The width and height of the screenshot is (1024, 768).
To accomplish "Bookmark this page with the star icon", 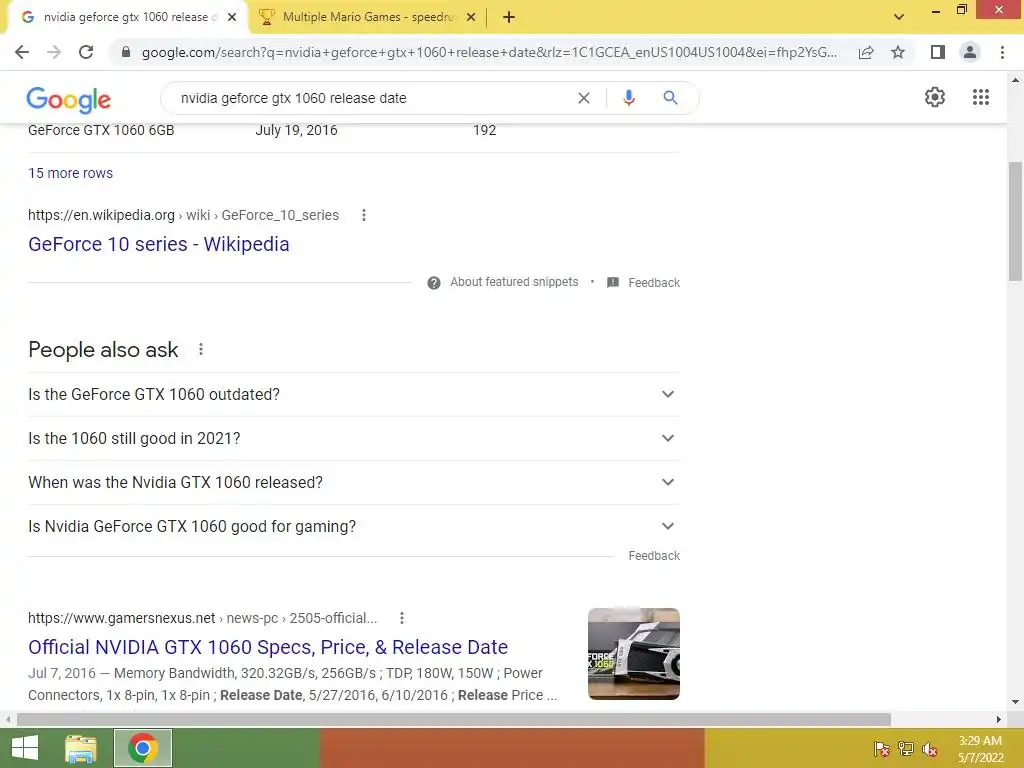I will [x=898, y=52].
